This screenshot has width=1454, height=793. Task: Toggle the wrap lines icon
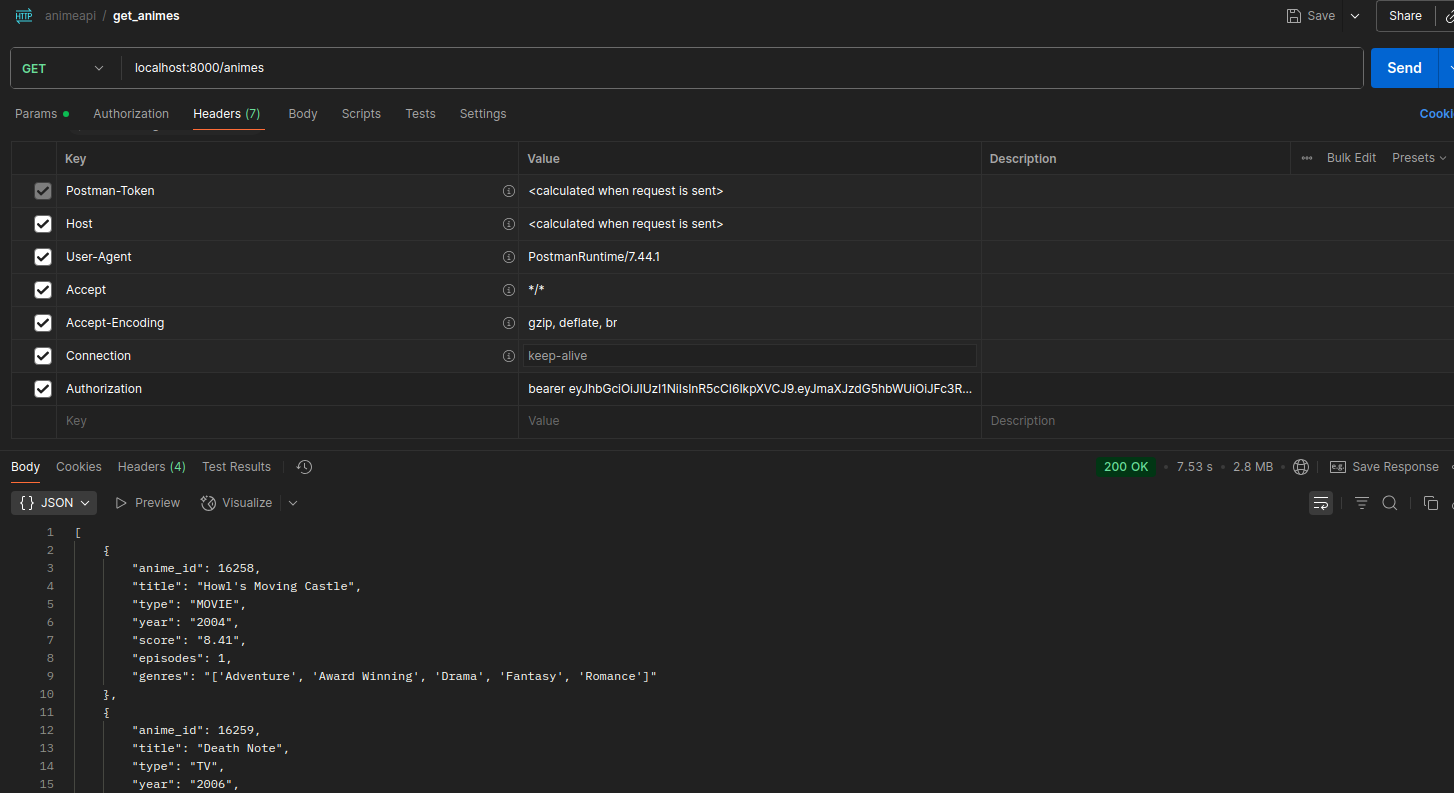(x=1321, y=503)
